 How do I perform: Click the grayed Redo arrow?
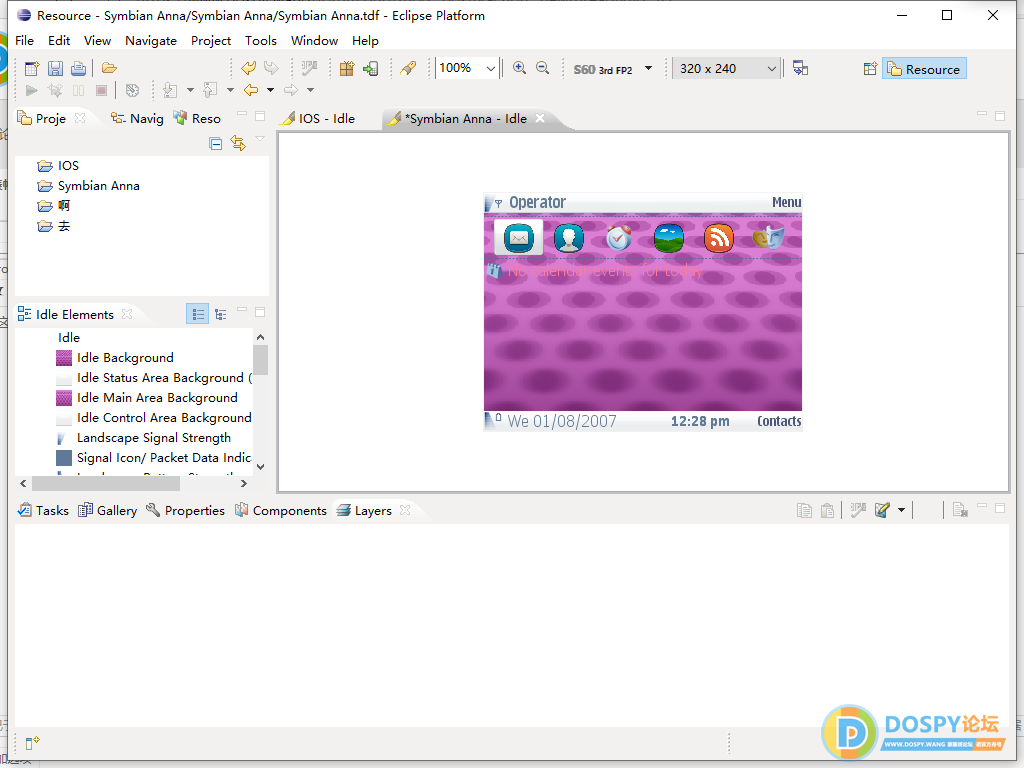(271, 68)
